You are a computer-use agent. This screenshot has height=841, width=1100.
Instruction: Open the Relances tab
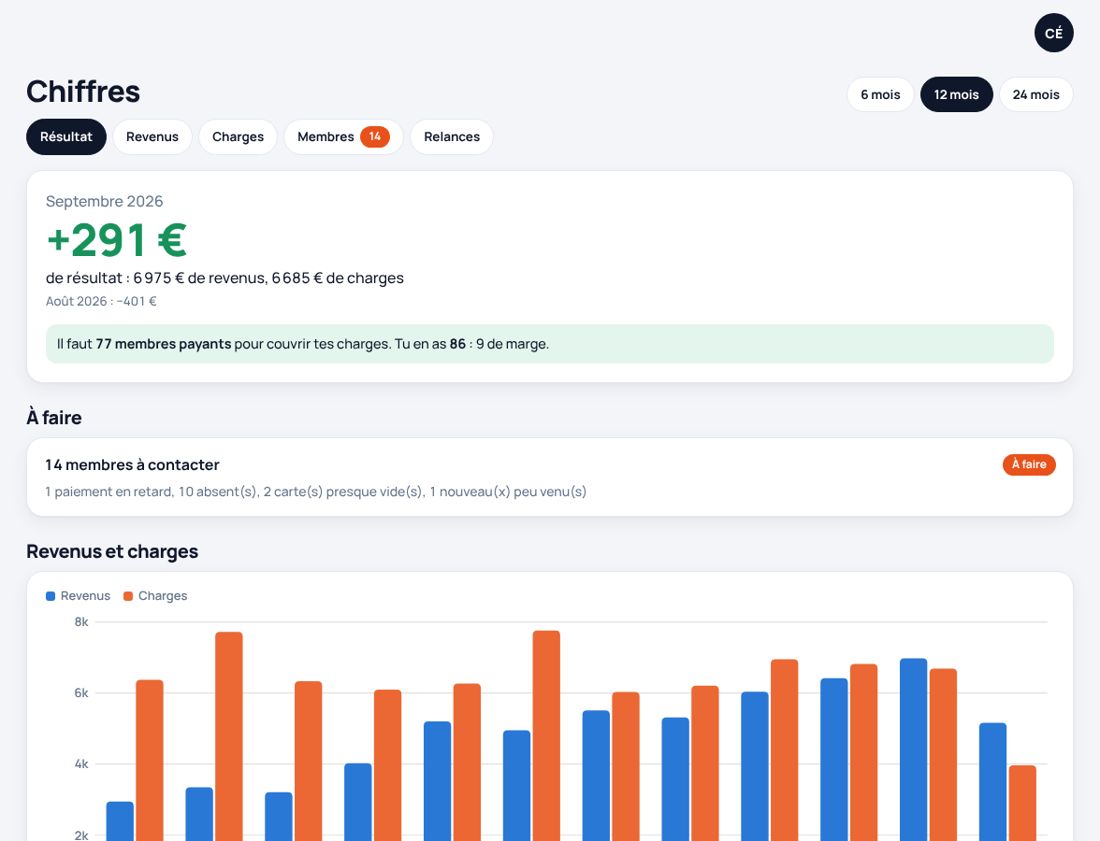pos(452,137)
